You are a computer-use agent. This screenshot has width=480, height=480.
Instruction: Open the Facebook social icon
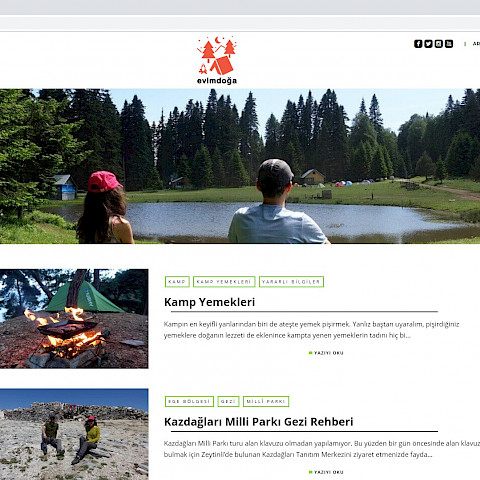click(418, 44)
